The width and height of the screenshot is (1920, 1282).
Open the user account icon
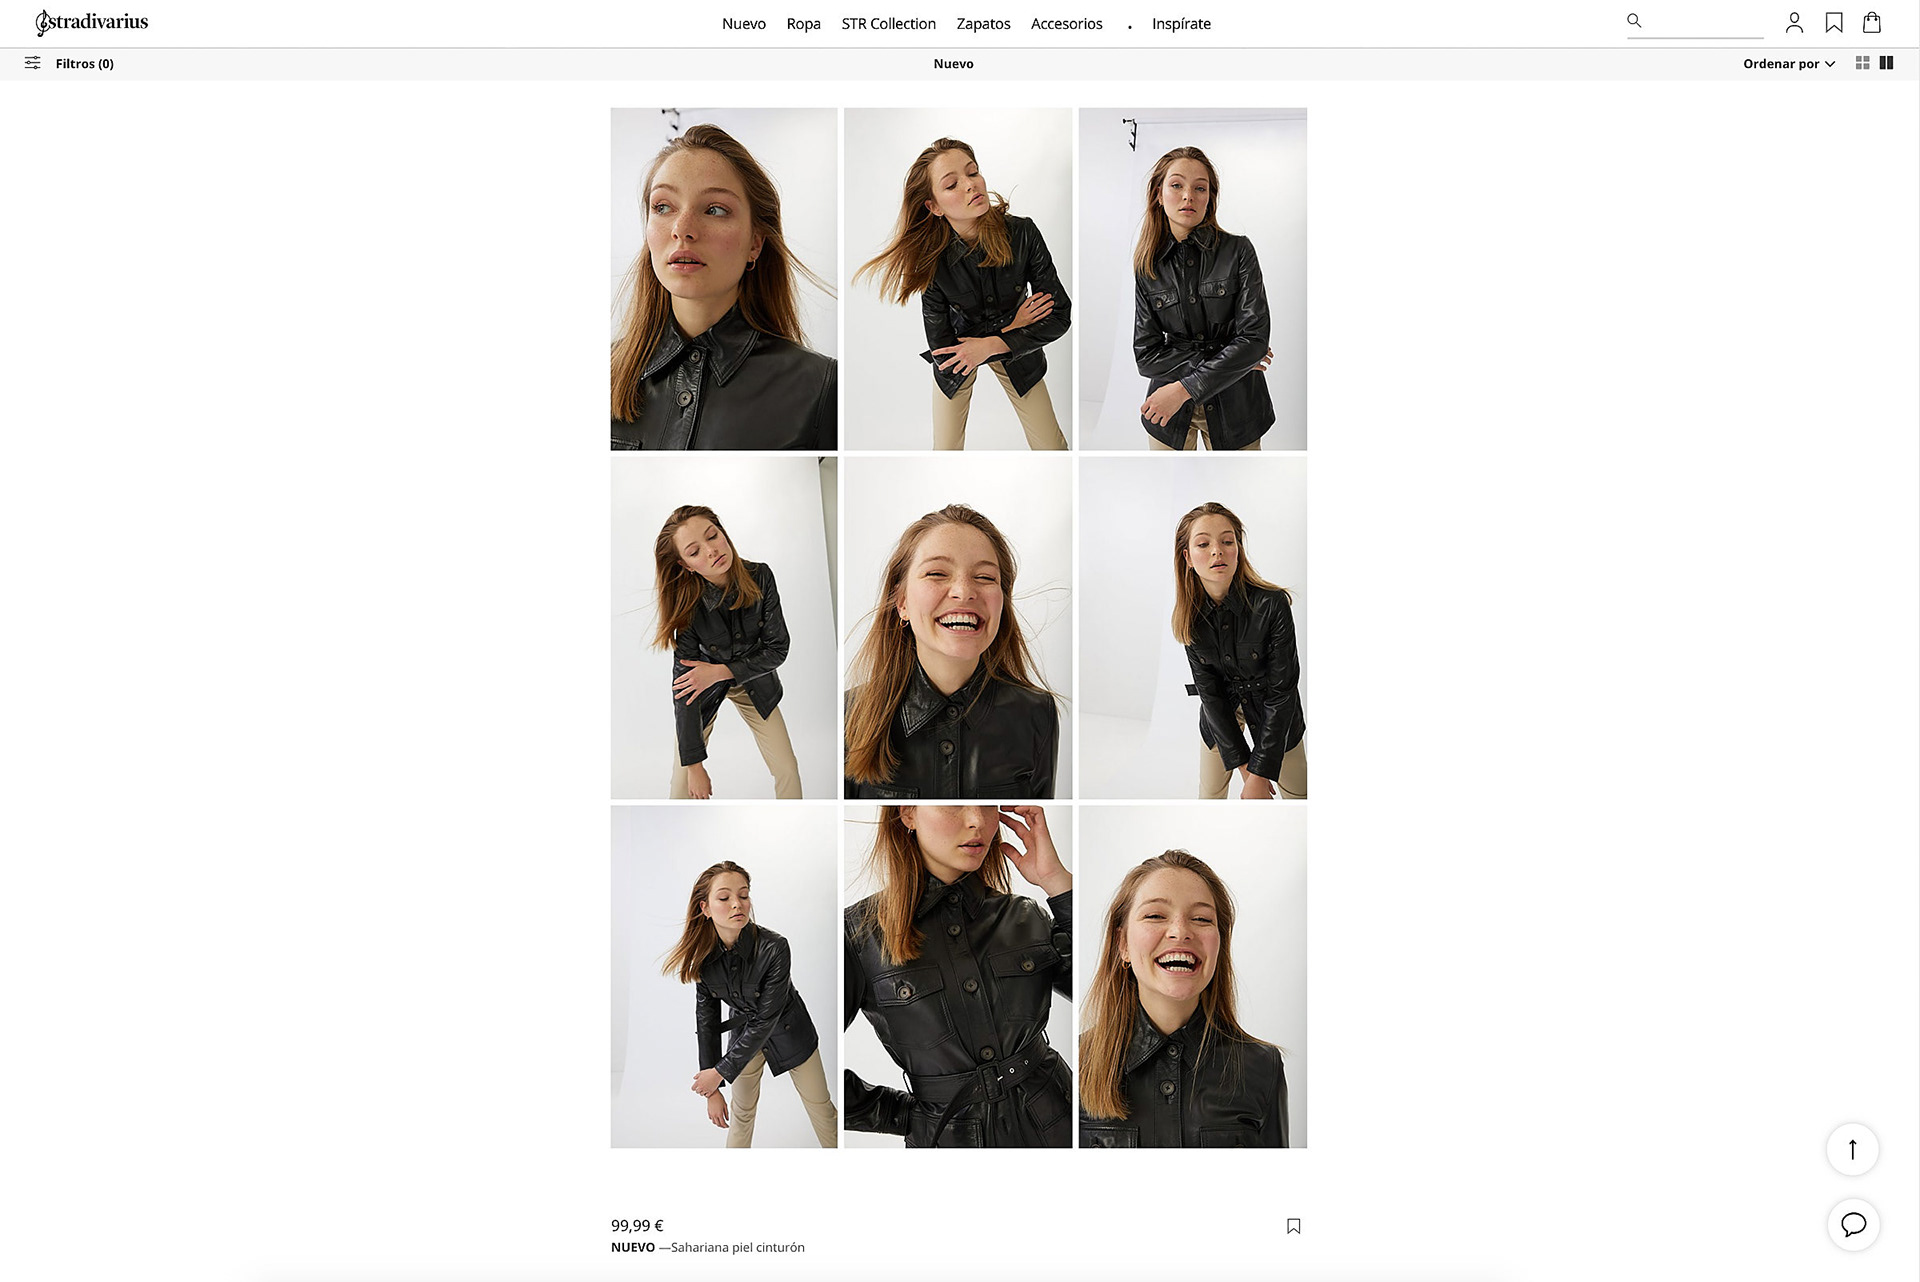pos(1794,22)
